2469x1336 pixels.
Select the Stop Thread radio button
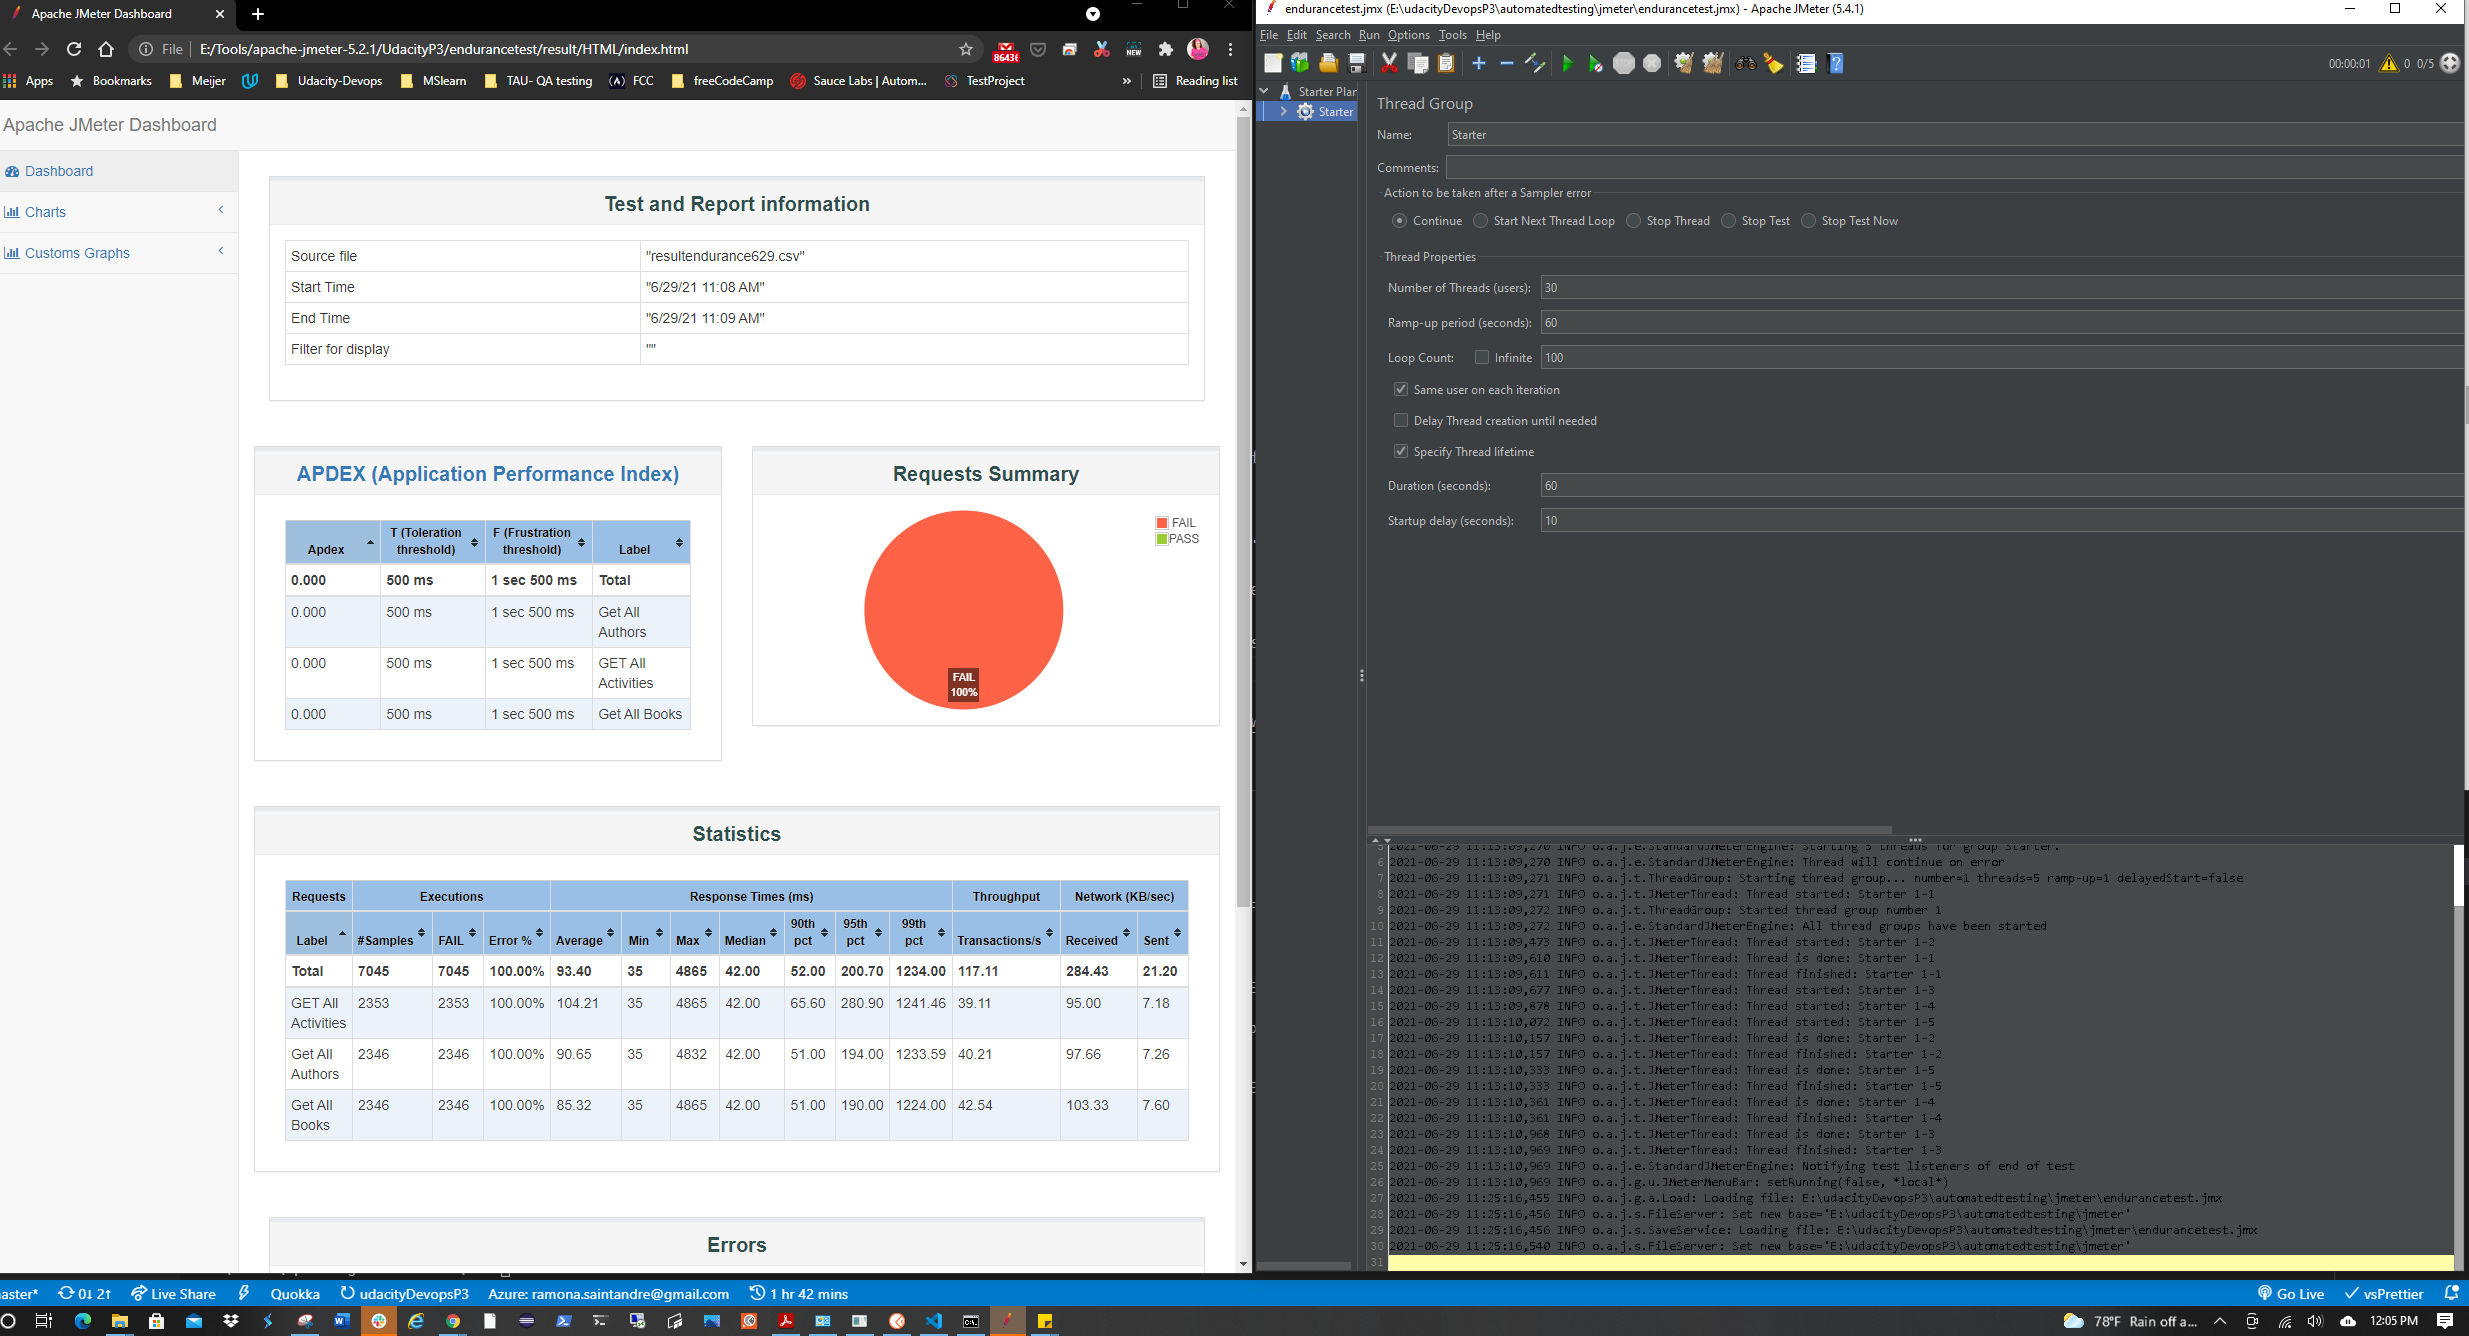(1632, 220)
